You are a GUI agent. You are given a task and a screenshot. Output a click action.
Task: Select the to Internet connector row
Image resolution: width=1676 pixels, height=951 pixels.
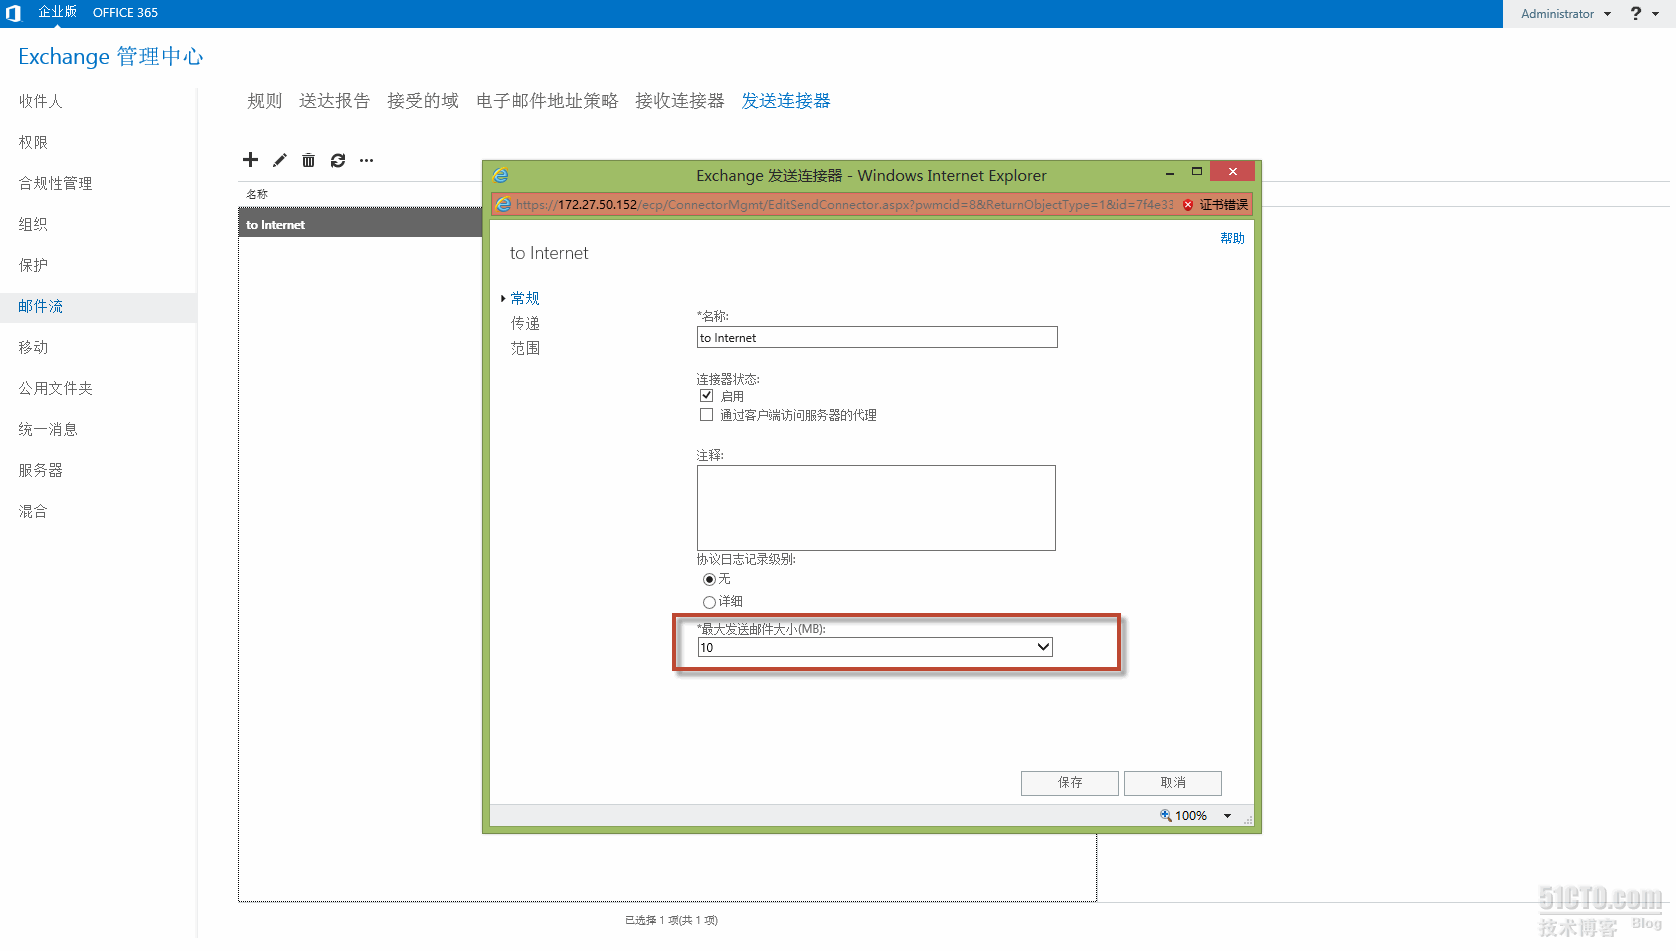pos(360,224)
